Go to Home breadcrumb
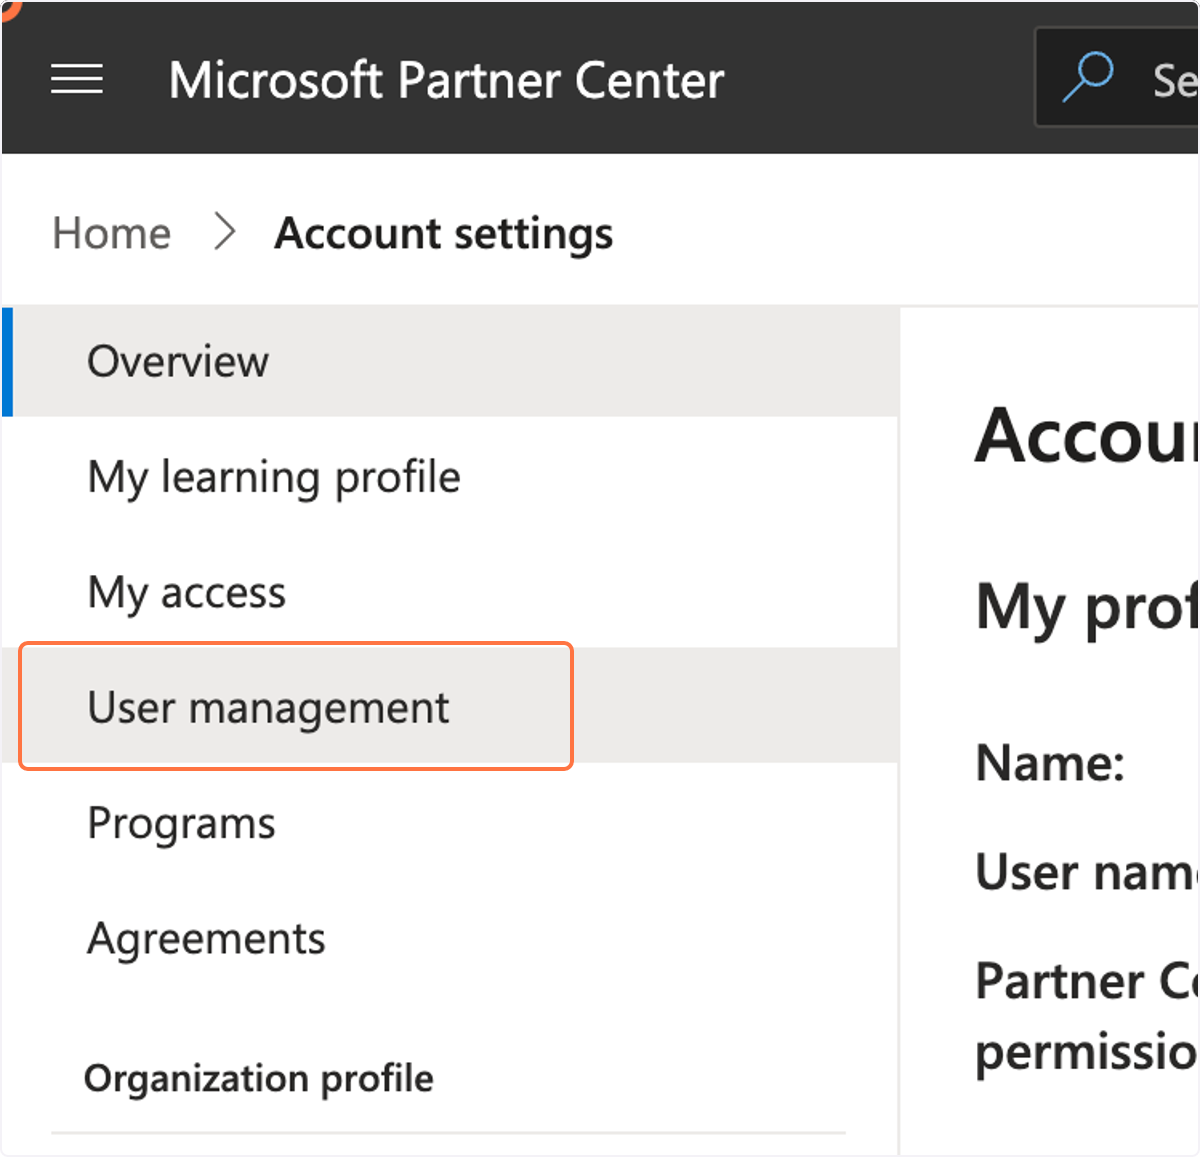The height and width of the screenshot is (1157, 1200). 112,233
